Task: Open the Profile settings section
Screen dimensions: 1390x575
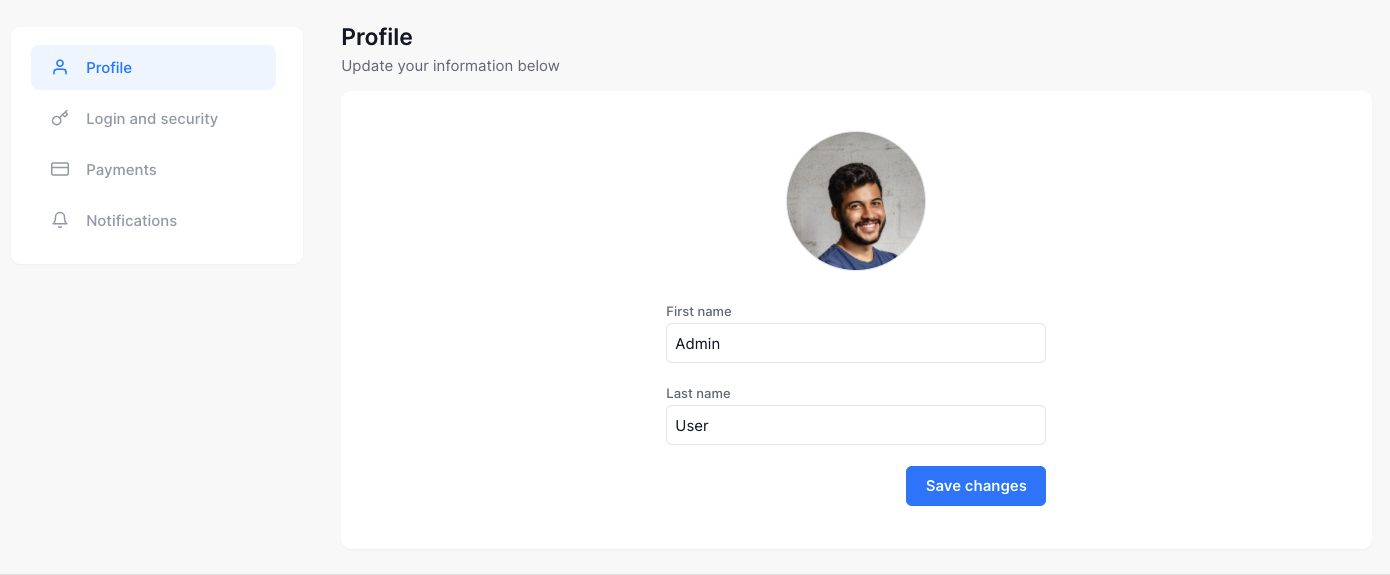Action: coord(109,68)
